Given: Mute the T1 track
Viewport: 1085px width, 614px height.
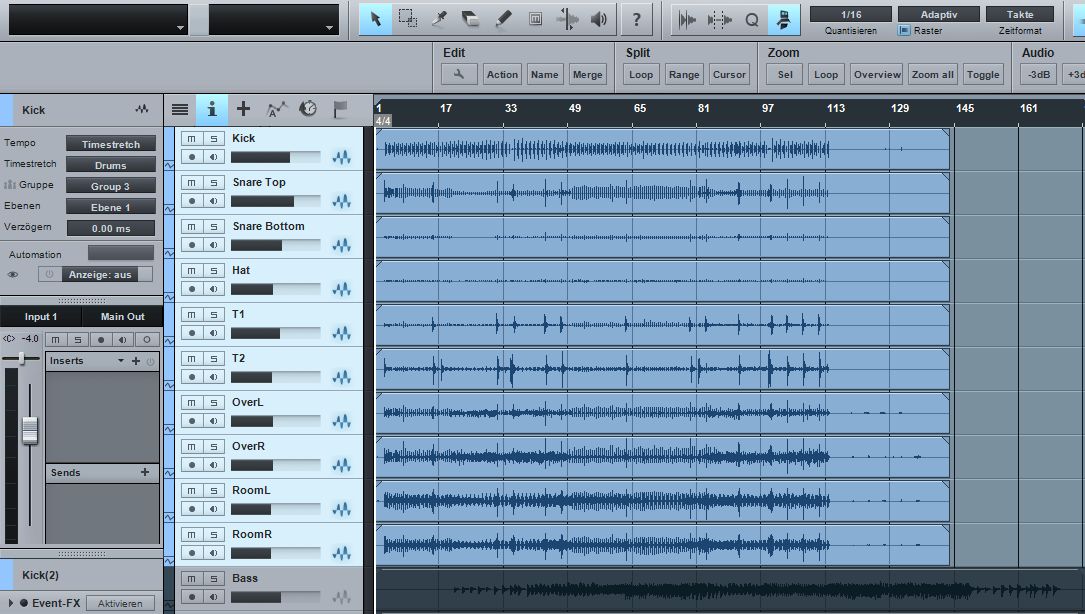Looking at the screenshot, I should pyautogui.click(x=192, y=314).
